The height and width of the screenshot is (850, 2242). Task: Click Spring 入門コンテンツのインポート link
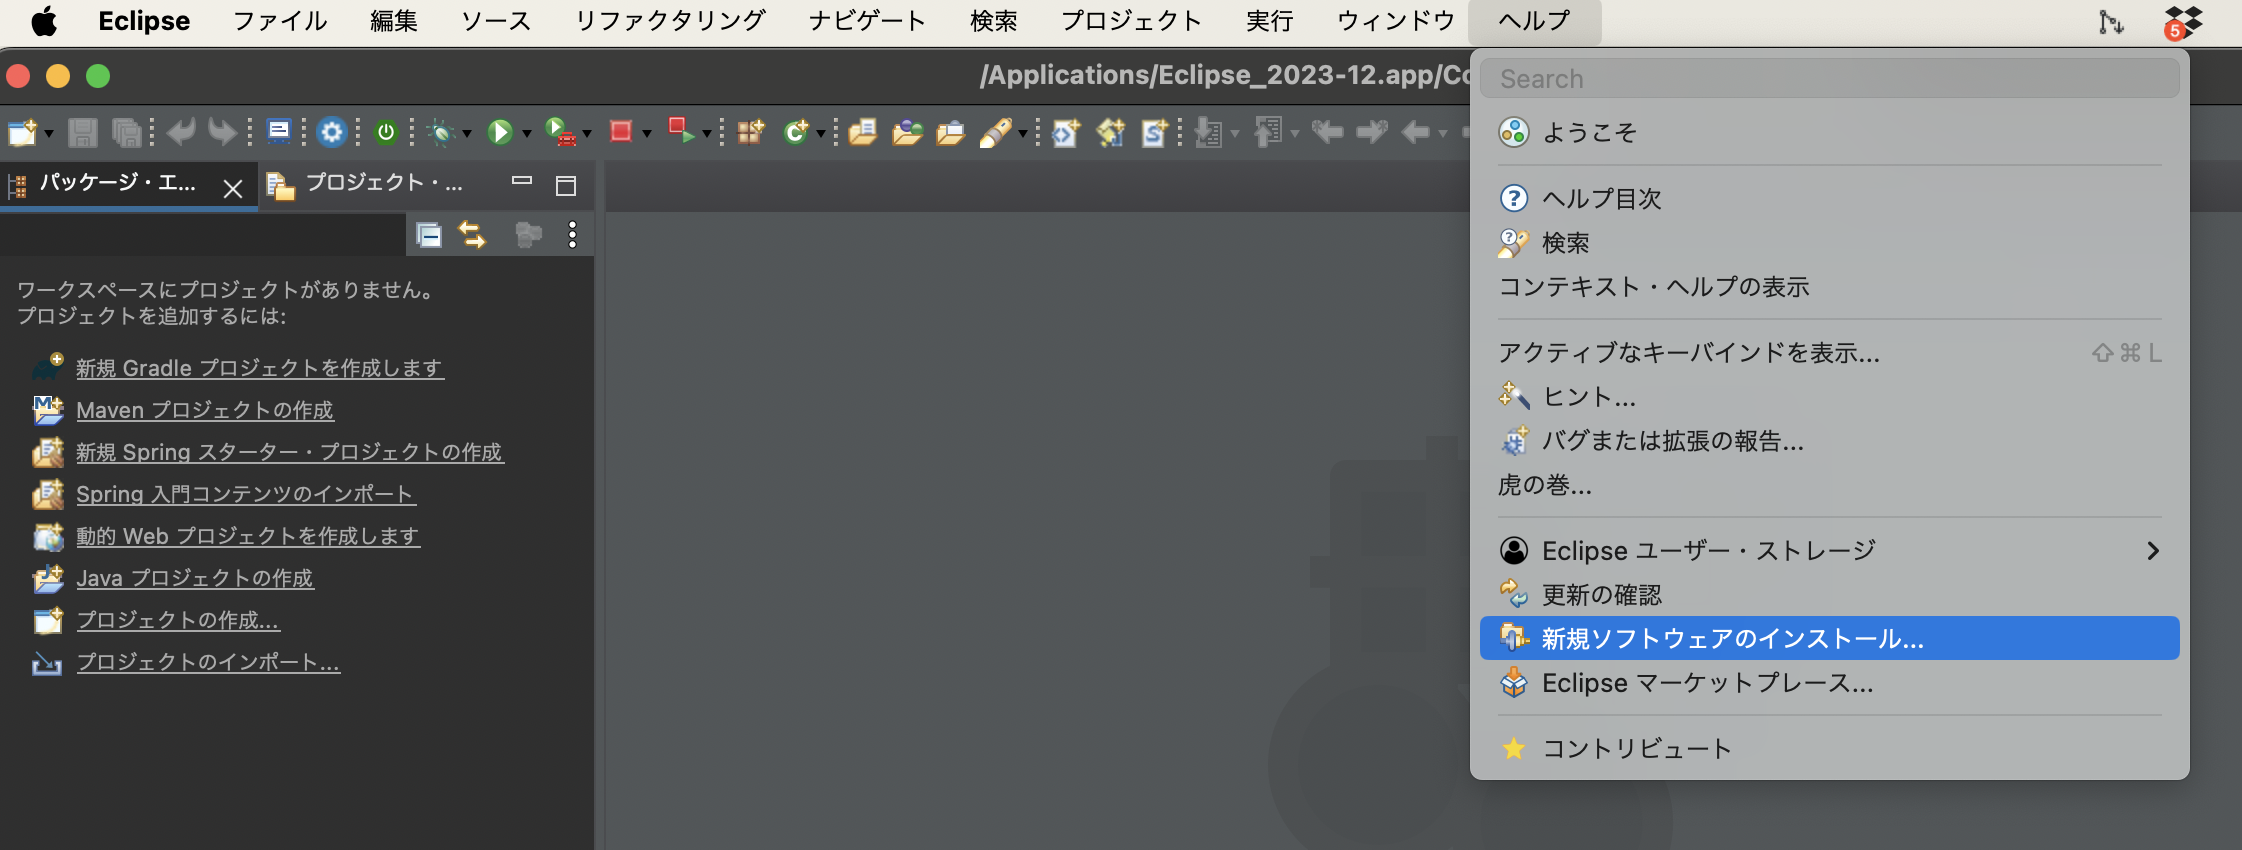[x=246, y=494]
